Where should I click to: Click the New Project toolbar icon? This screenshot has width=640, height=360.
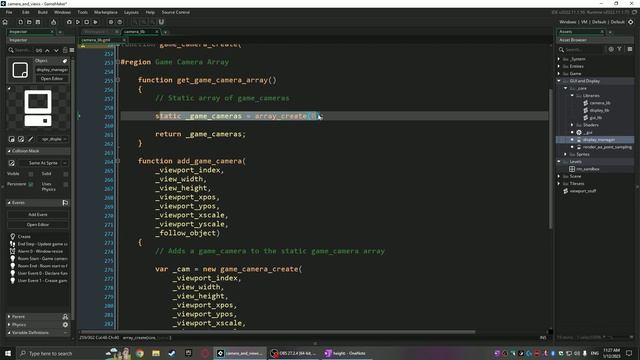[20, 22]
